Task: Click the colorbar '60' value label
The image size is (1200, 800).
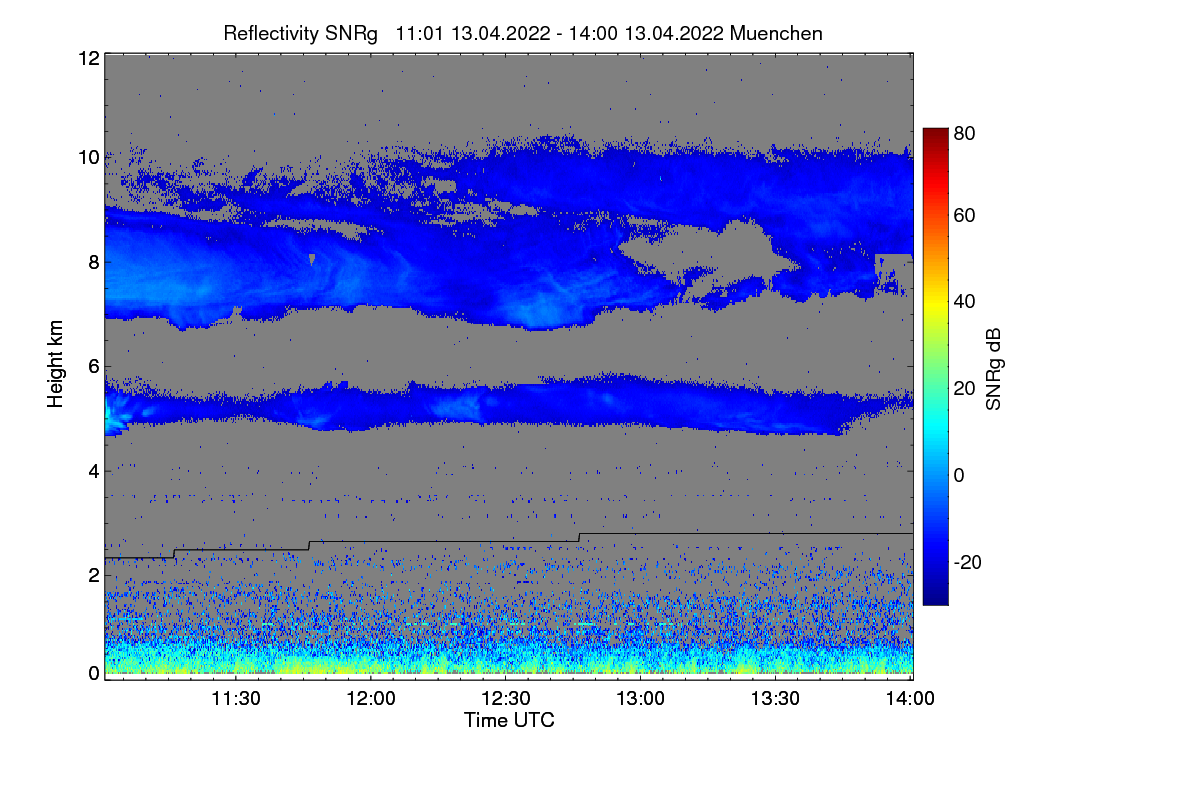Action: (x=965, y=215)
